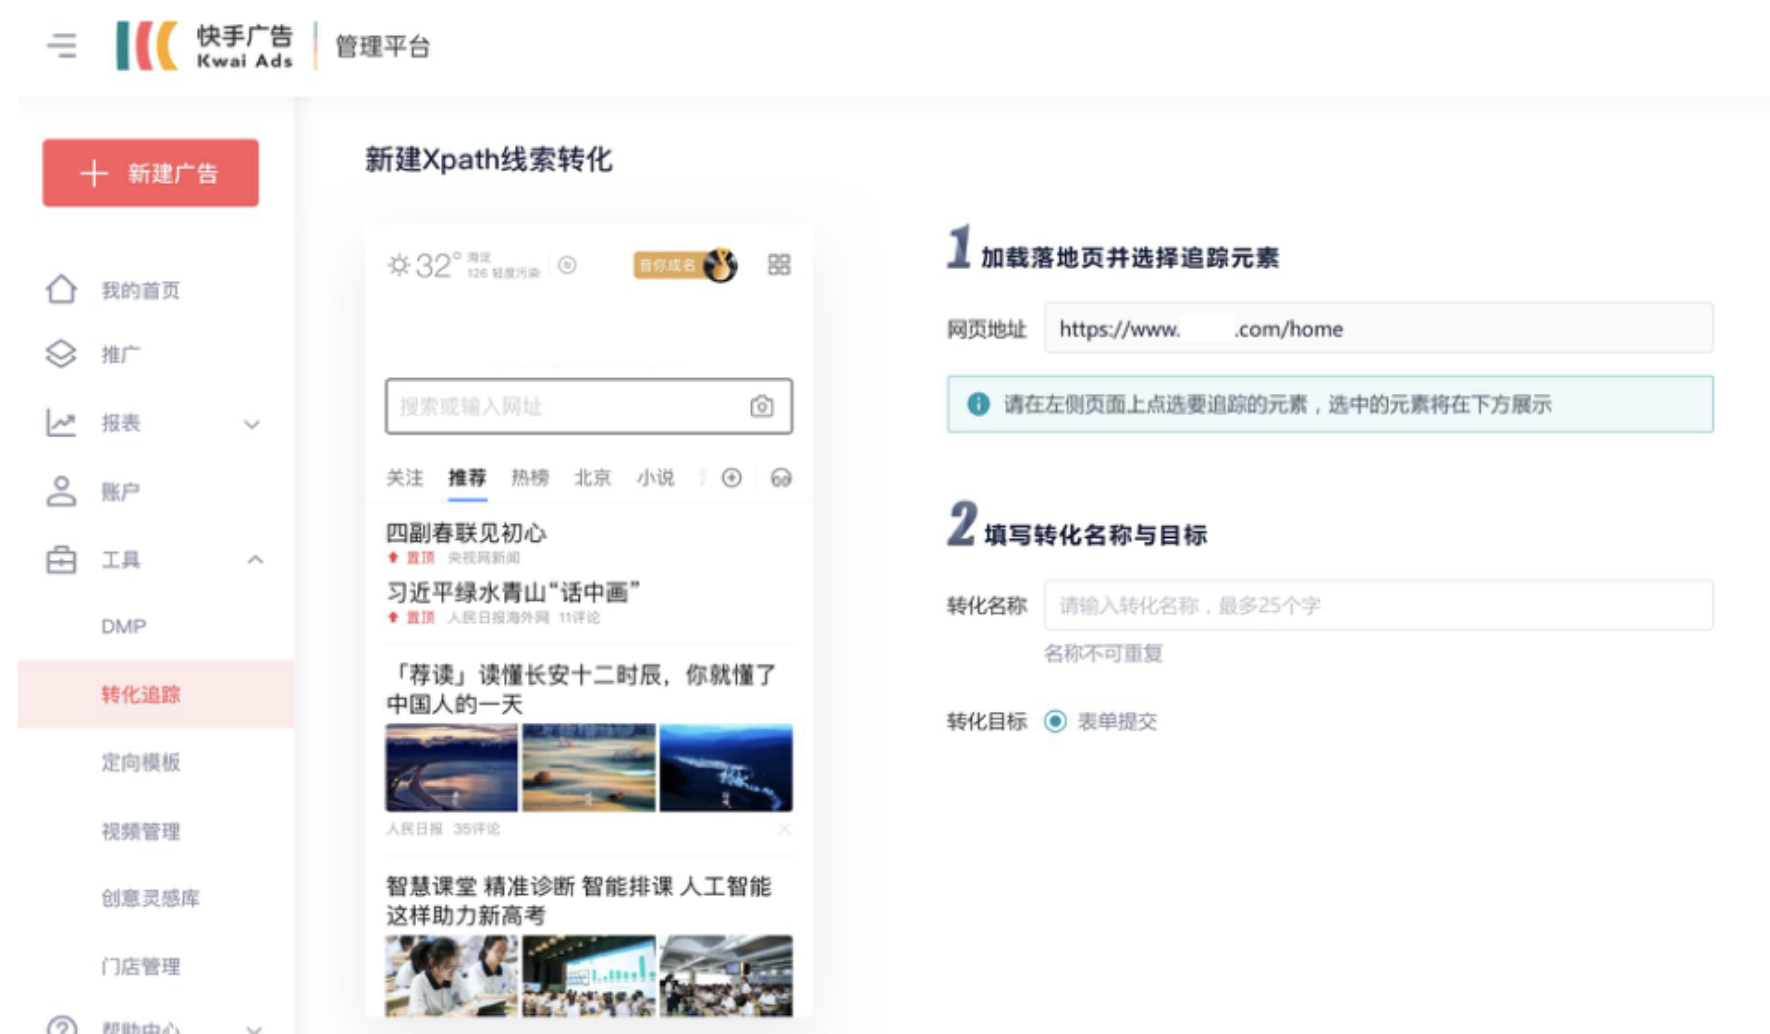This screenshot has height=1034, width=1770.
Task: Open 转化追踪 in the sidebar
Action: point(141,694)
